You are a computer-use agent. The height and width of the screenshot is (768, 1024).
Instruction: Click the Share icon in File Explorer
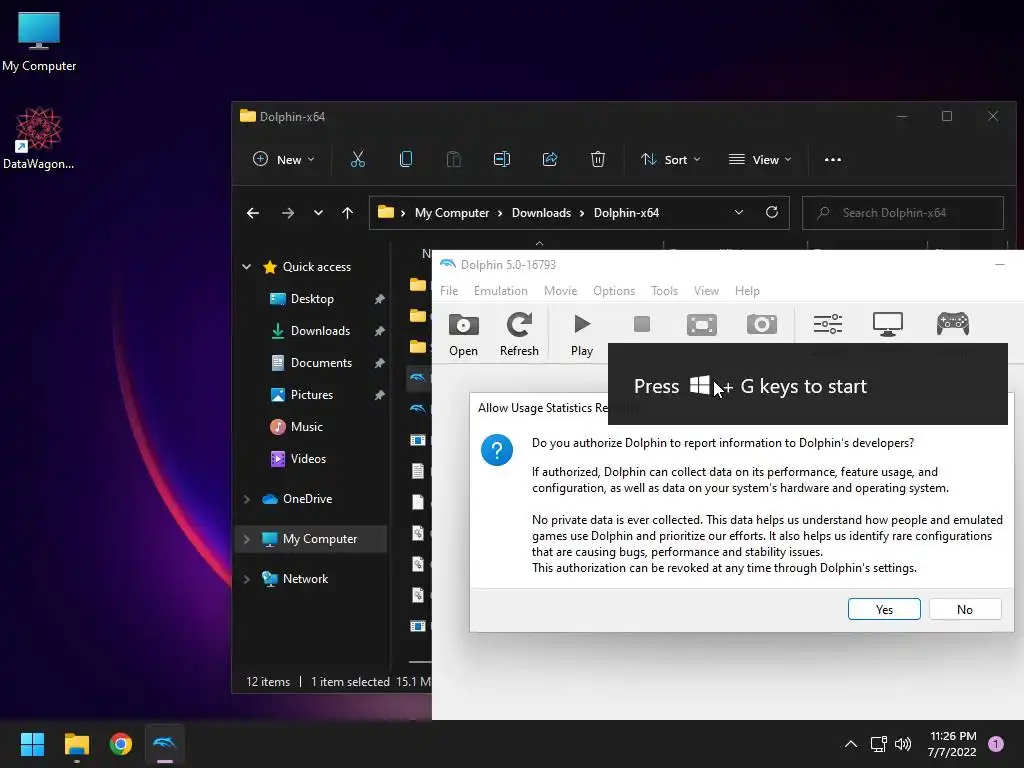(x=550, y=159)
